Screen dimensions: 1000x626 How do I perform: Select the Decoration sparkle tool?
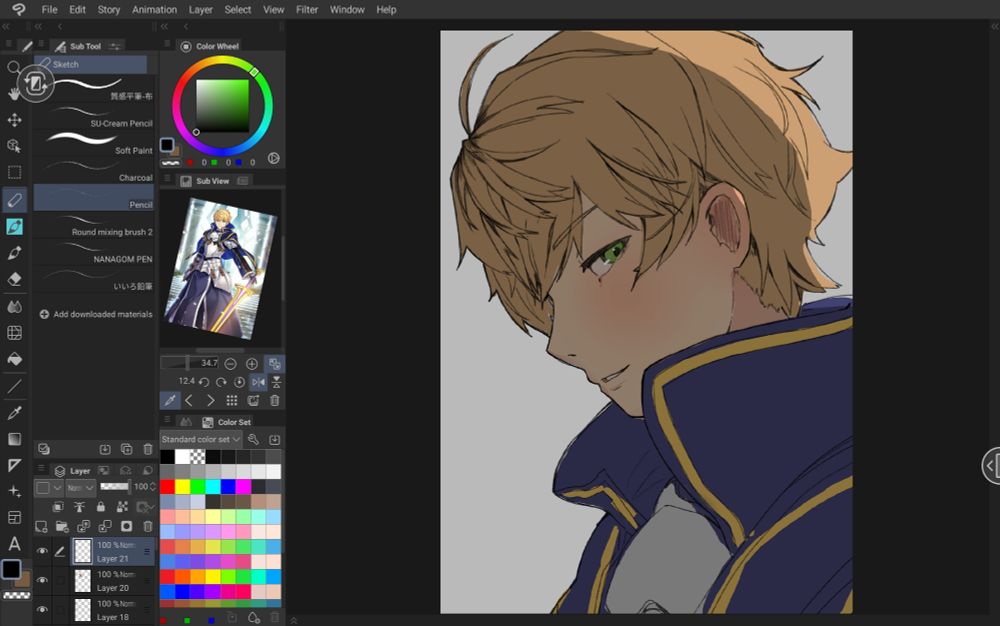coord(14,491)
